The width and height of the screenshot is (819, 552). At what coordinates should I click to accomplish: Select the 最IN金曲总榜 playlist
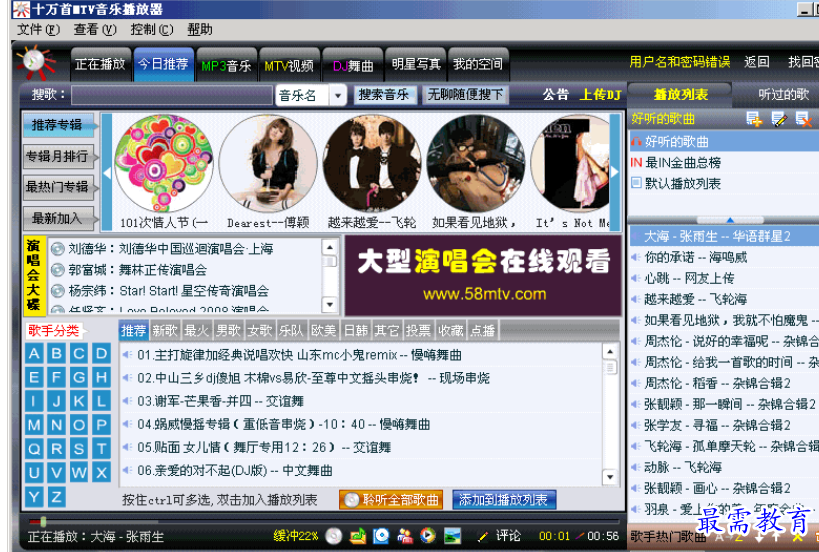pos(723,162)
